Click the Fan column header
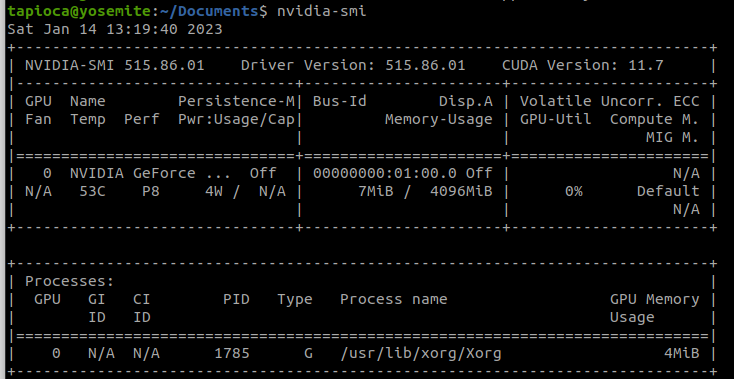The image size is (734, 379). click(x=38, y=119)
